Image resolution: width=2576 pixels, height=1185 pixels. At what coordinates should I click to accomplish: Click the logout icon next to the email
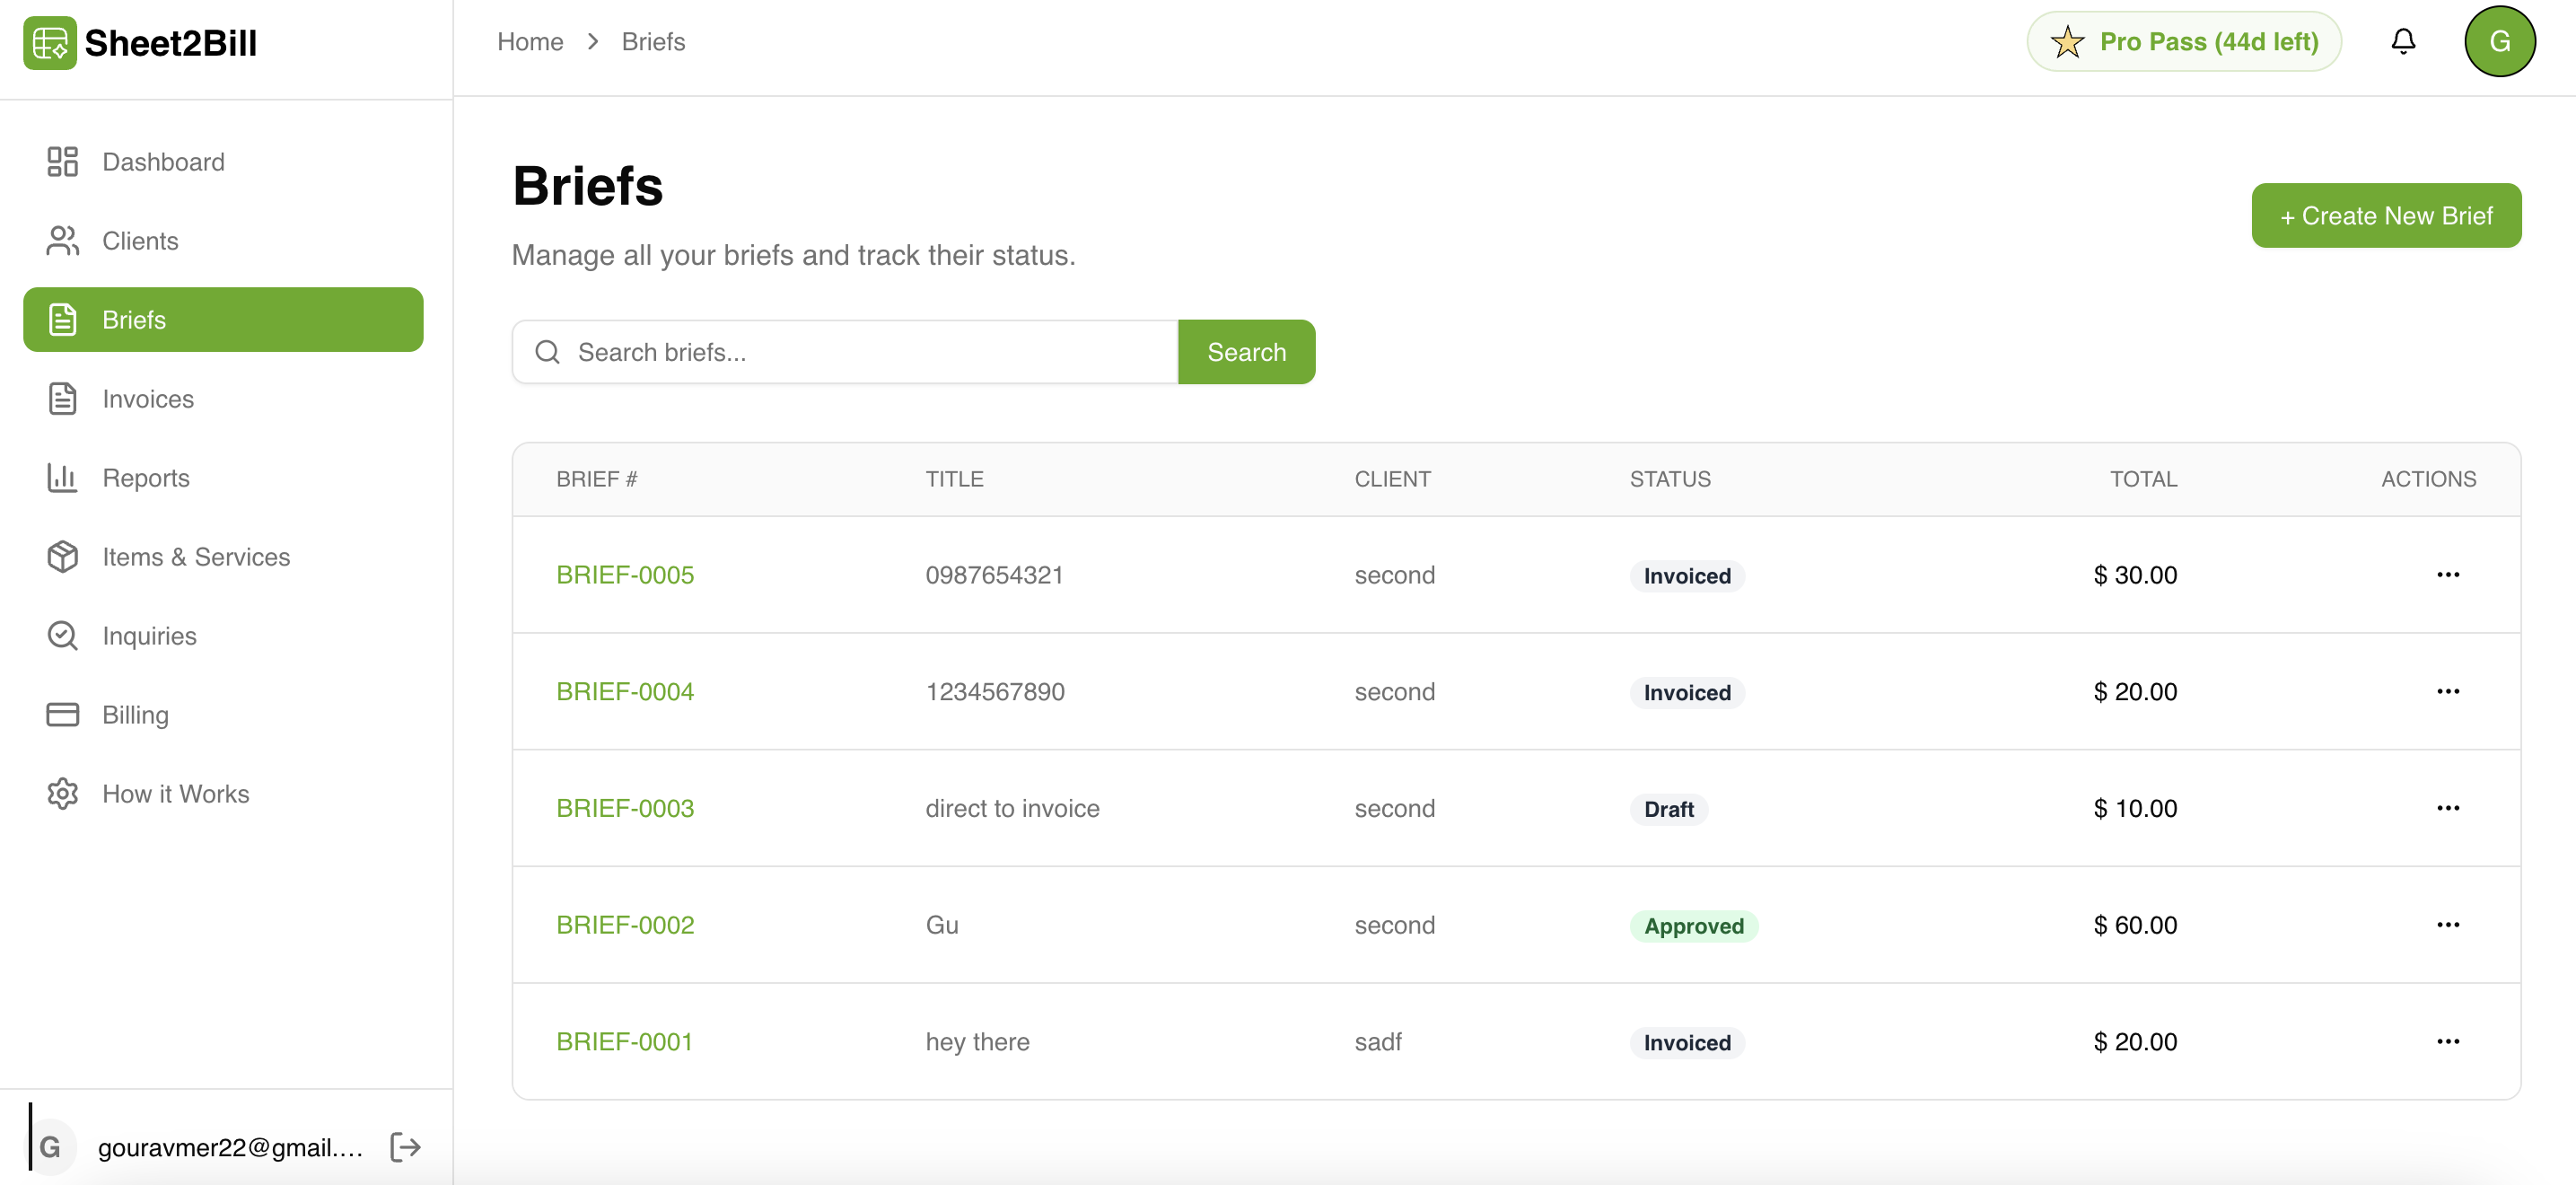[x=405, y=1147]
